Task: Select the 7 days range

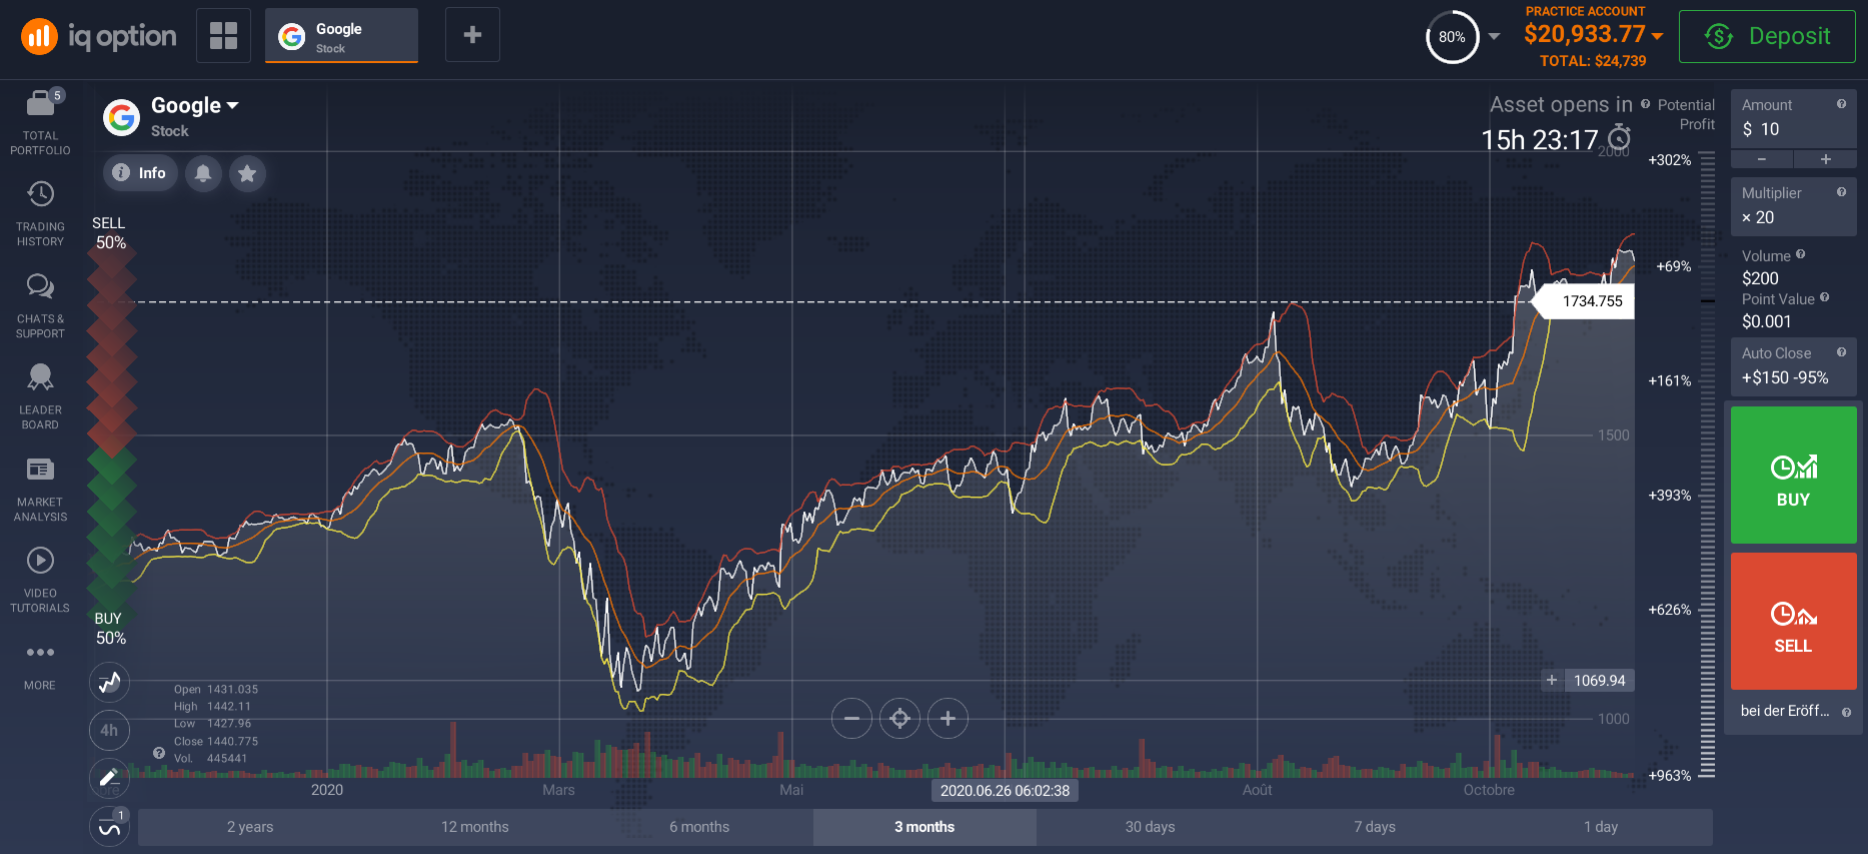Action: tap(1375, 827)
